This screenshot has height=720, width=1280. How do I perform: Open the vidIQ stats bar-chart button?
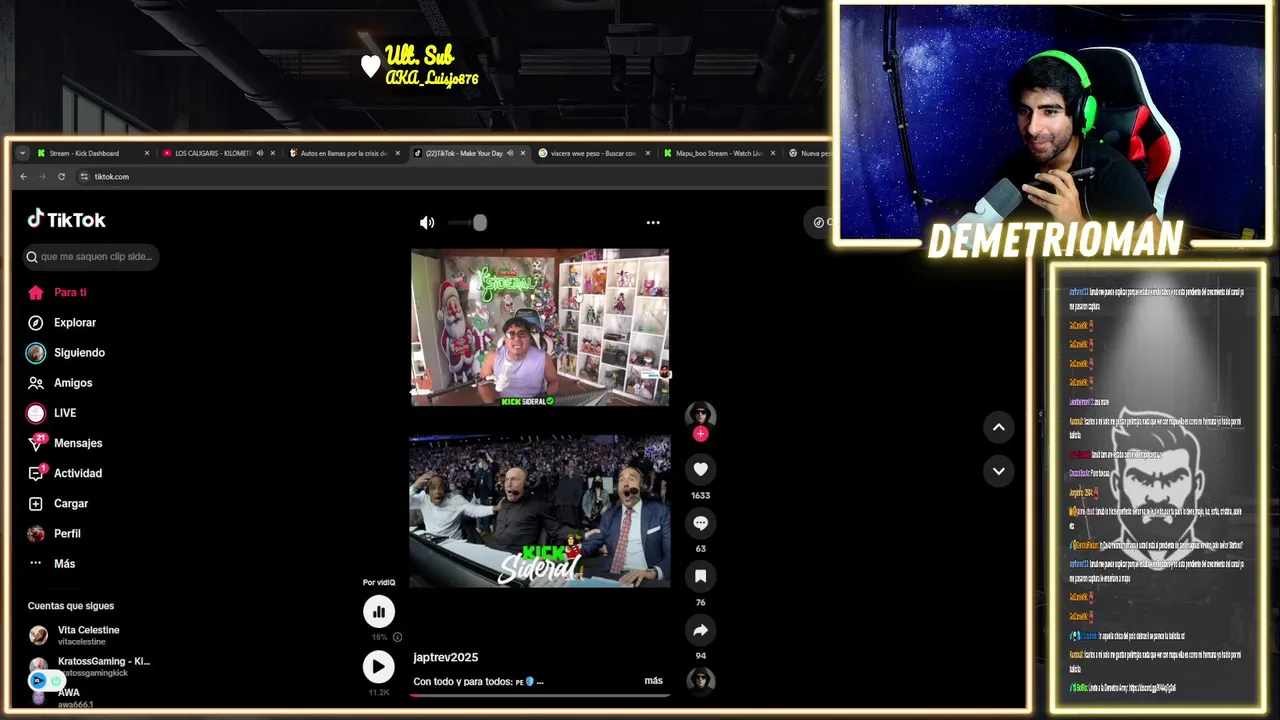coord(379,611)
